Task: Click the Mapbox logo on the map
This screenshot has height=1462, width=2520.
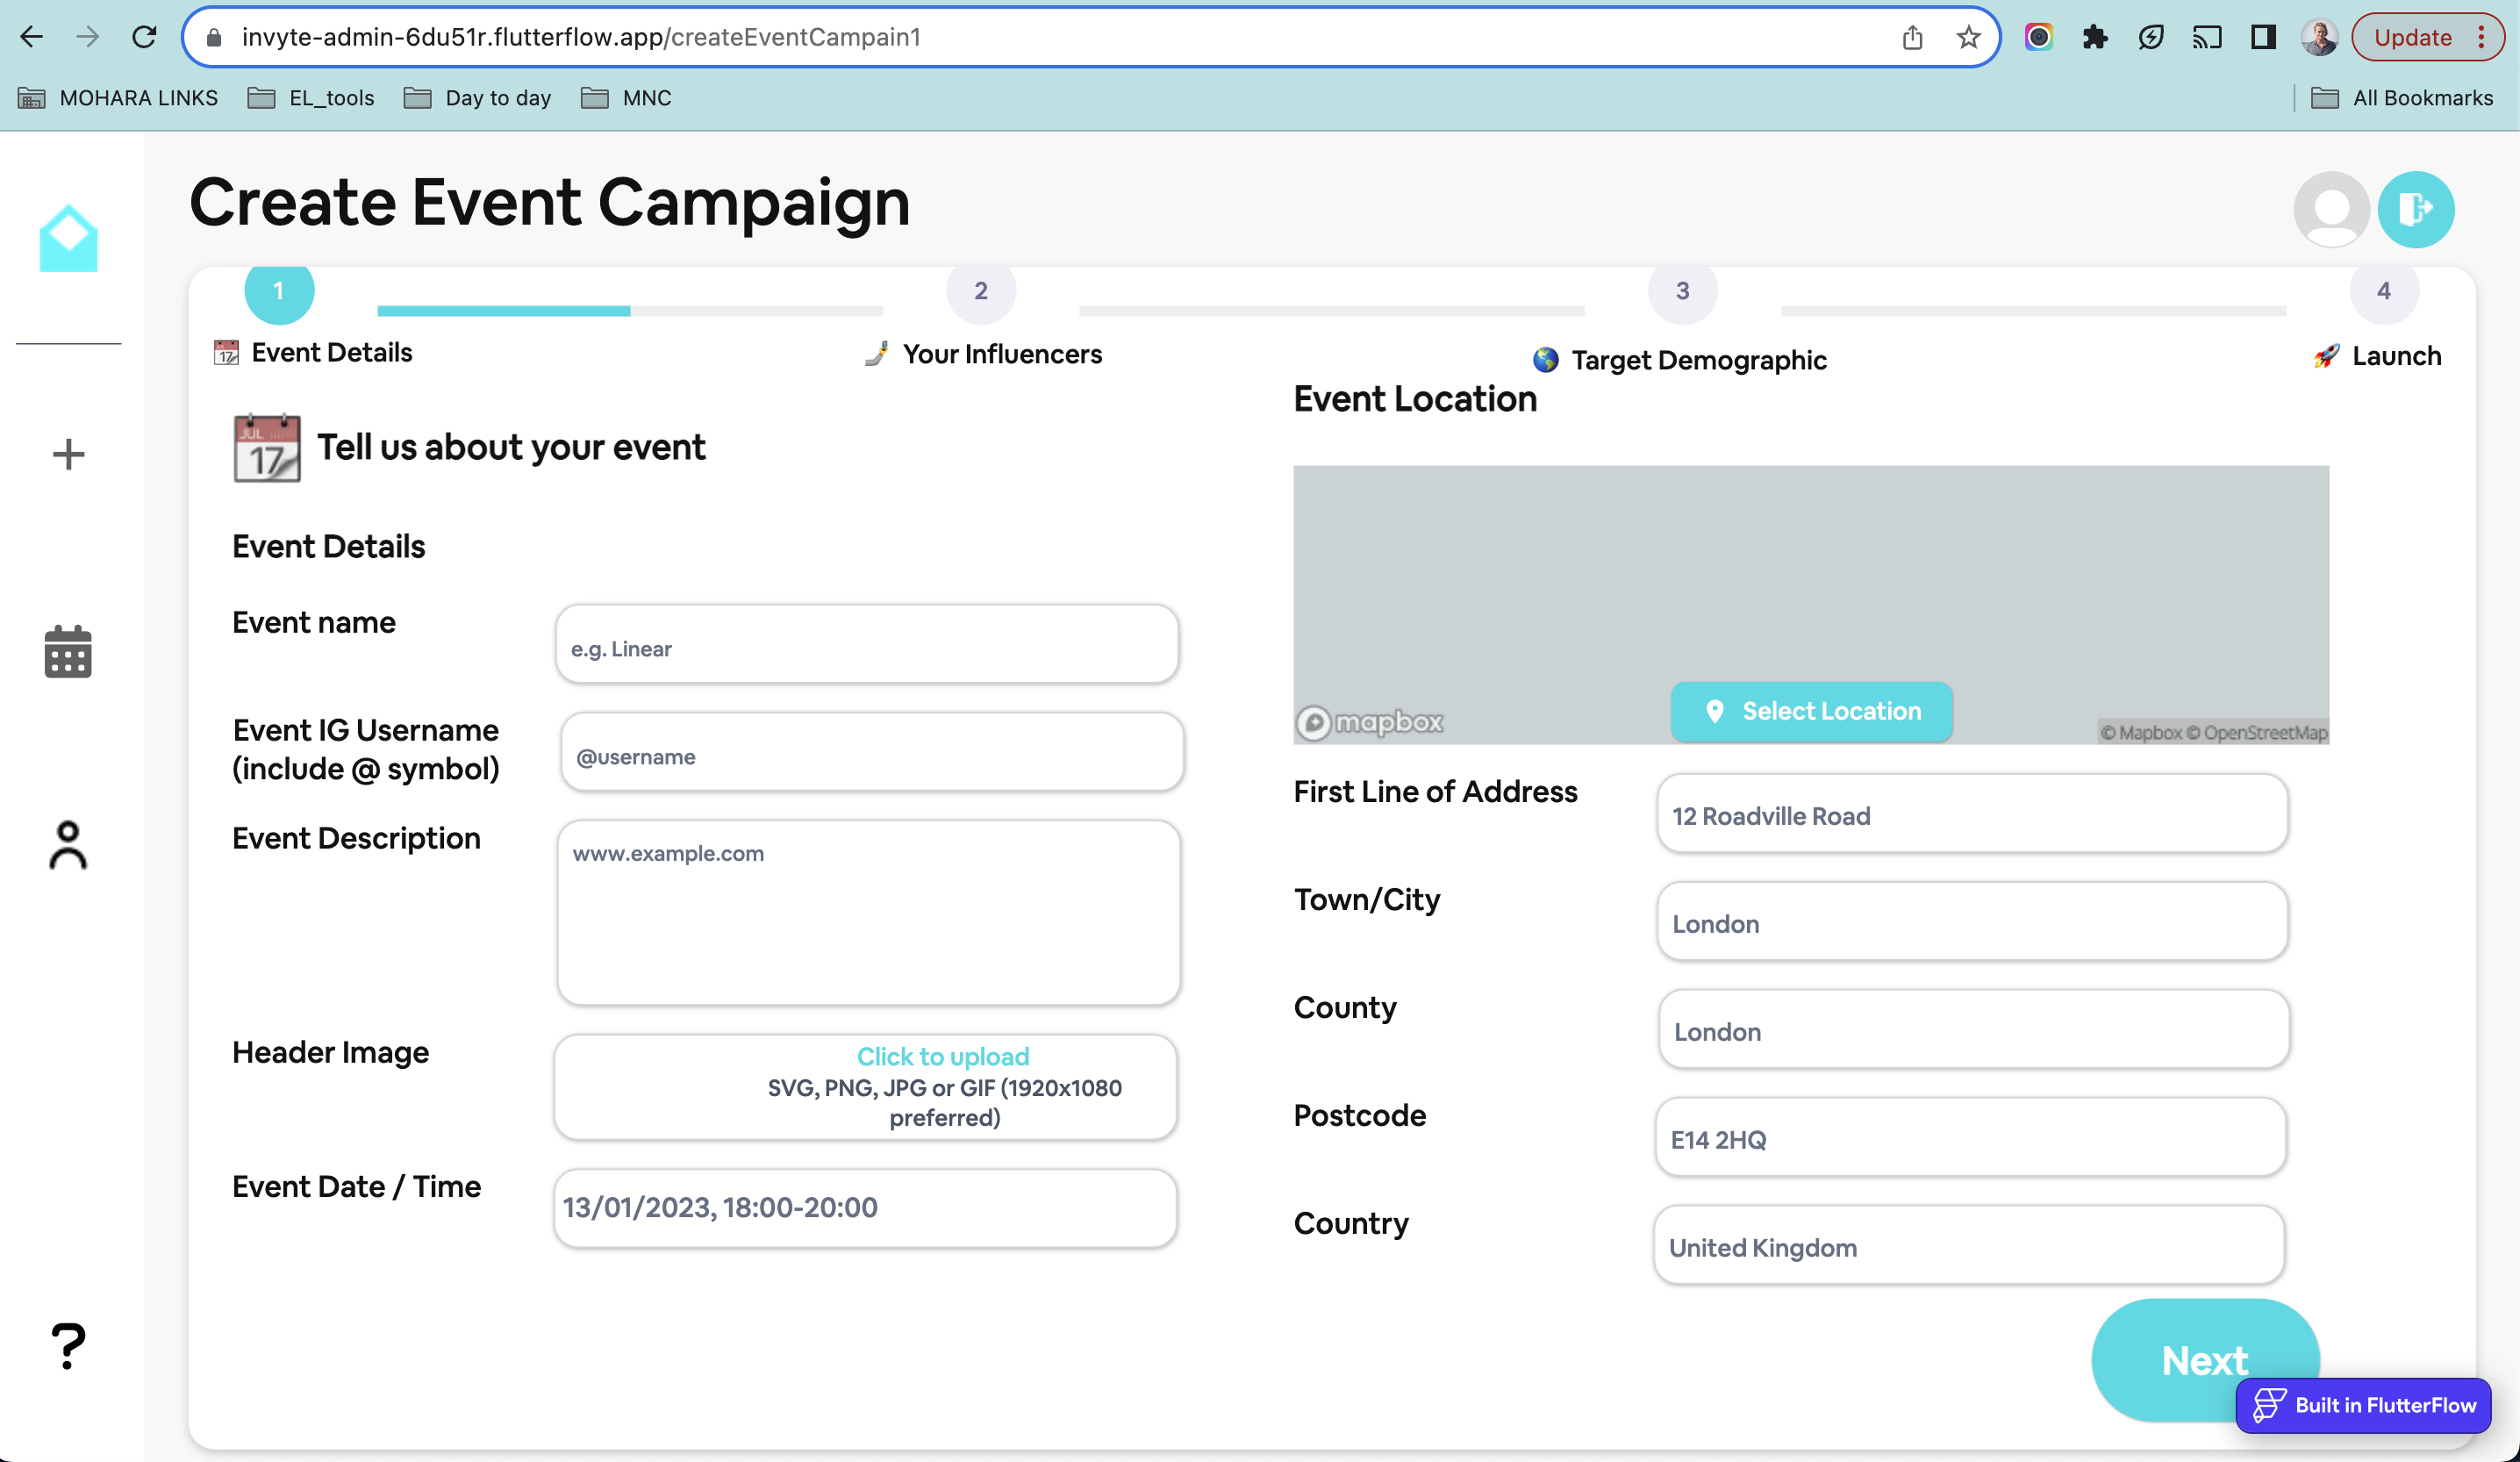Action: pos(1370,723)
